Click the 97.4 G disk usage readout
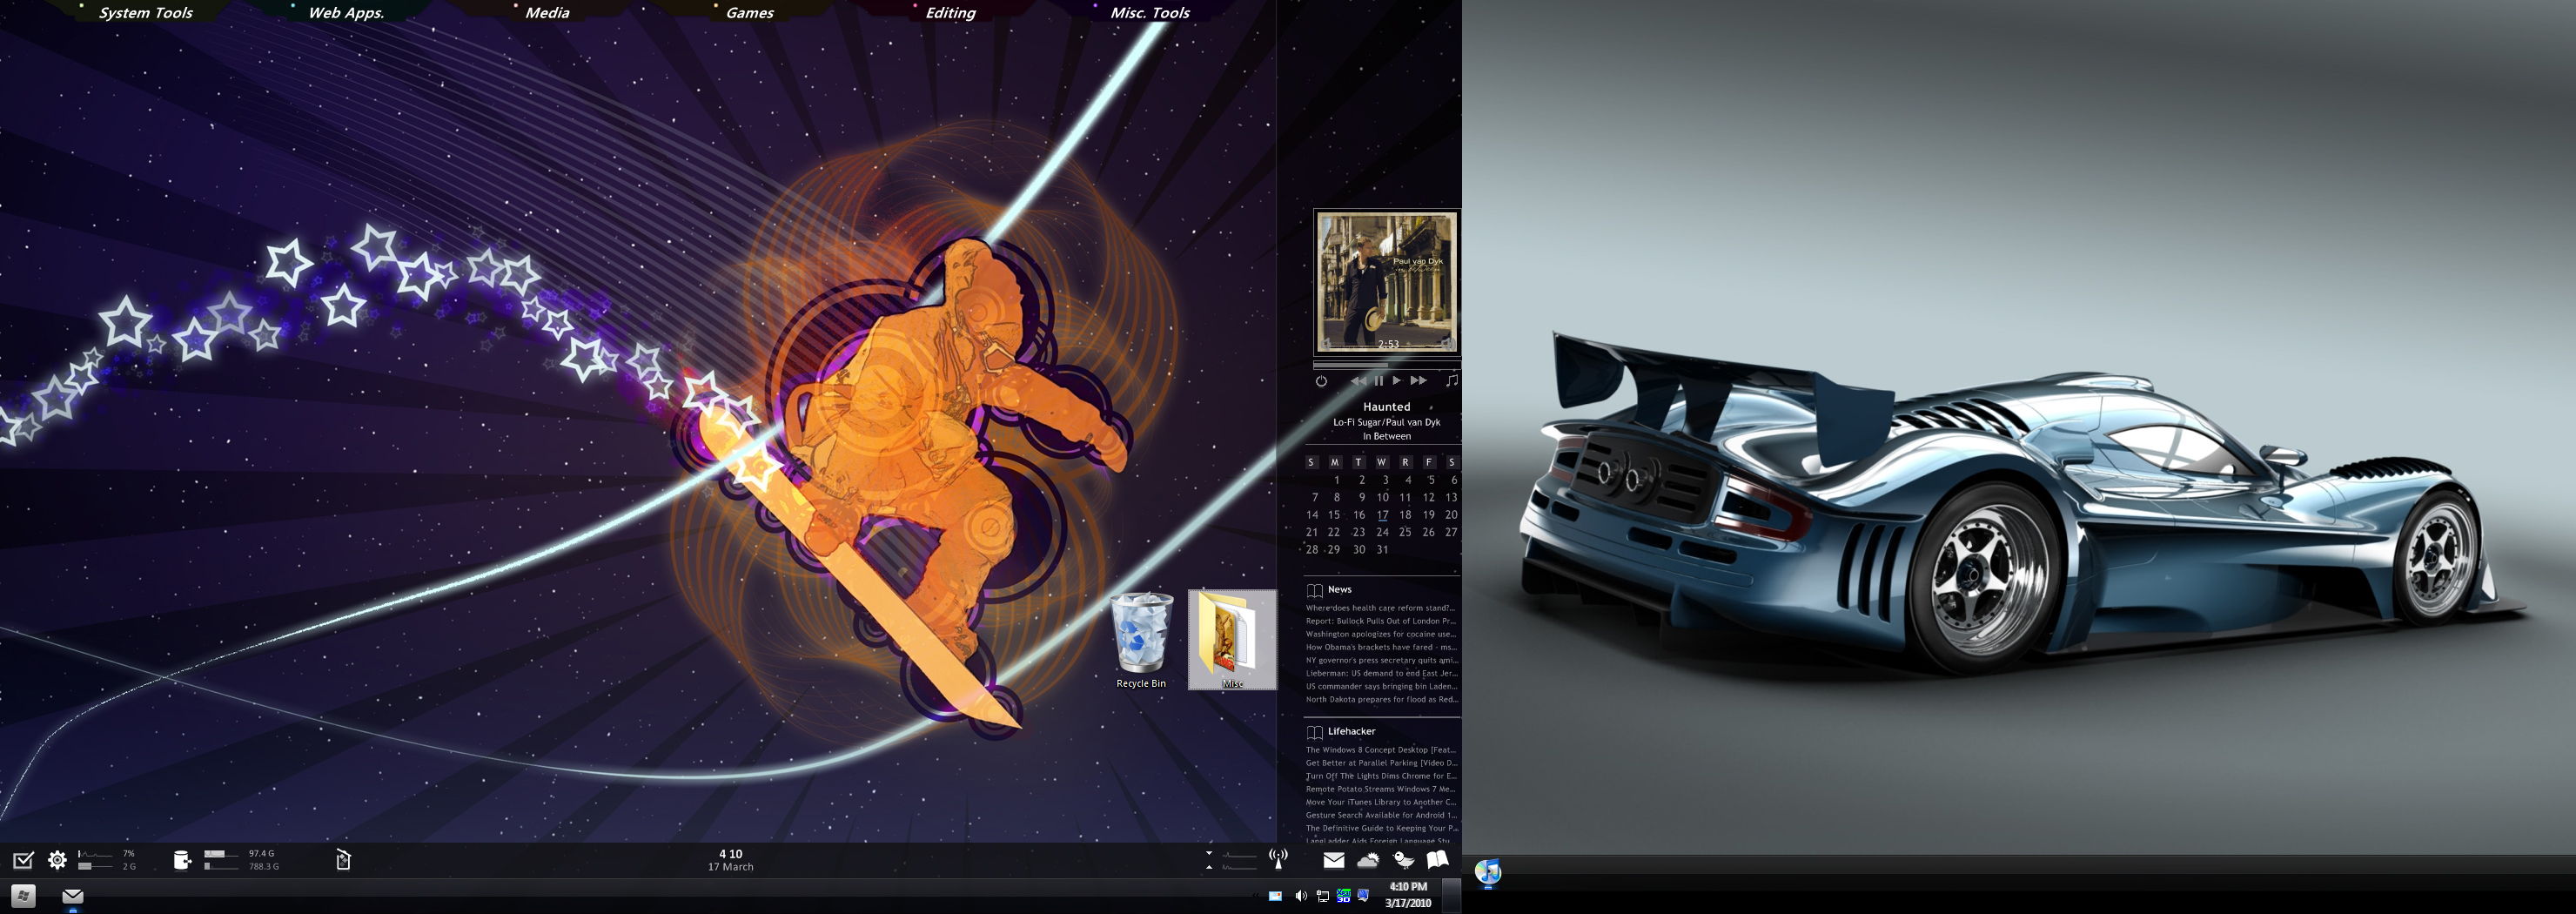The height and width of the screenshot is (914, 2576). click(x=262, y=854)
